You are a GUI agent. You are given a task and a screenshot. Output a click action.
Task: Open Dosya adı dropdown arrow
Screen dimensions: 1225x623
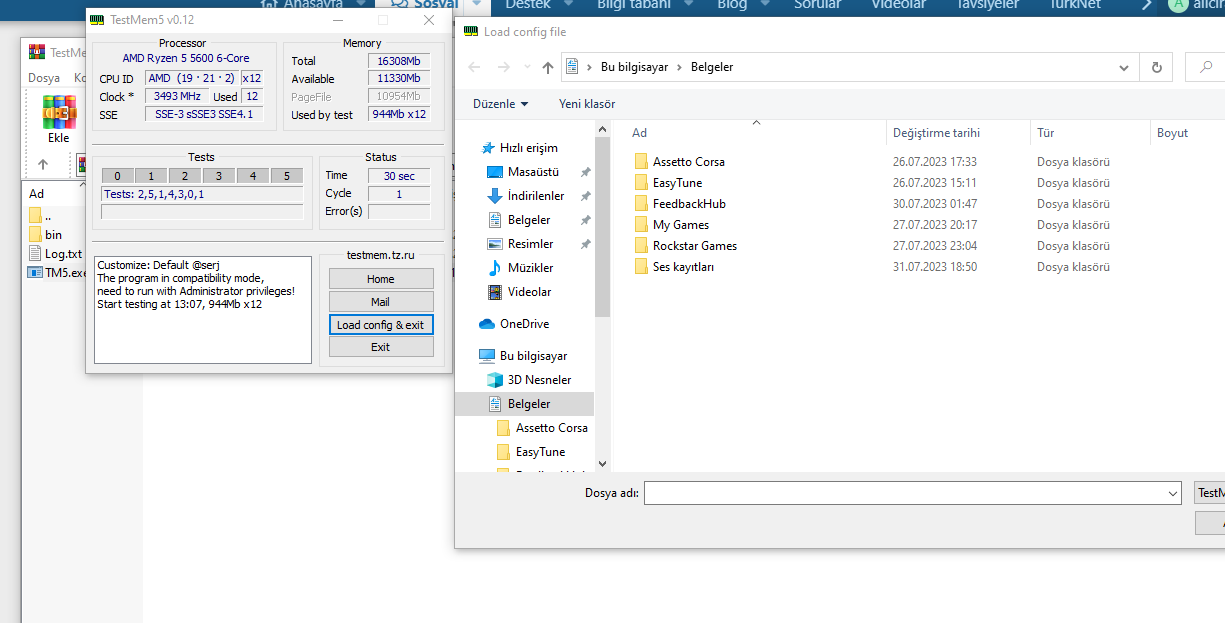(1173, 493)
